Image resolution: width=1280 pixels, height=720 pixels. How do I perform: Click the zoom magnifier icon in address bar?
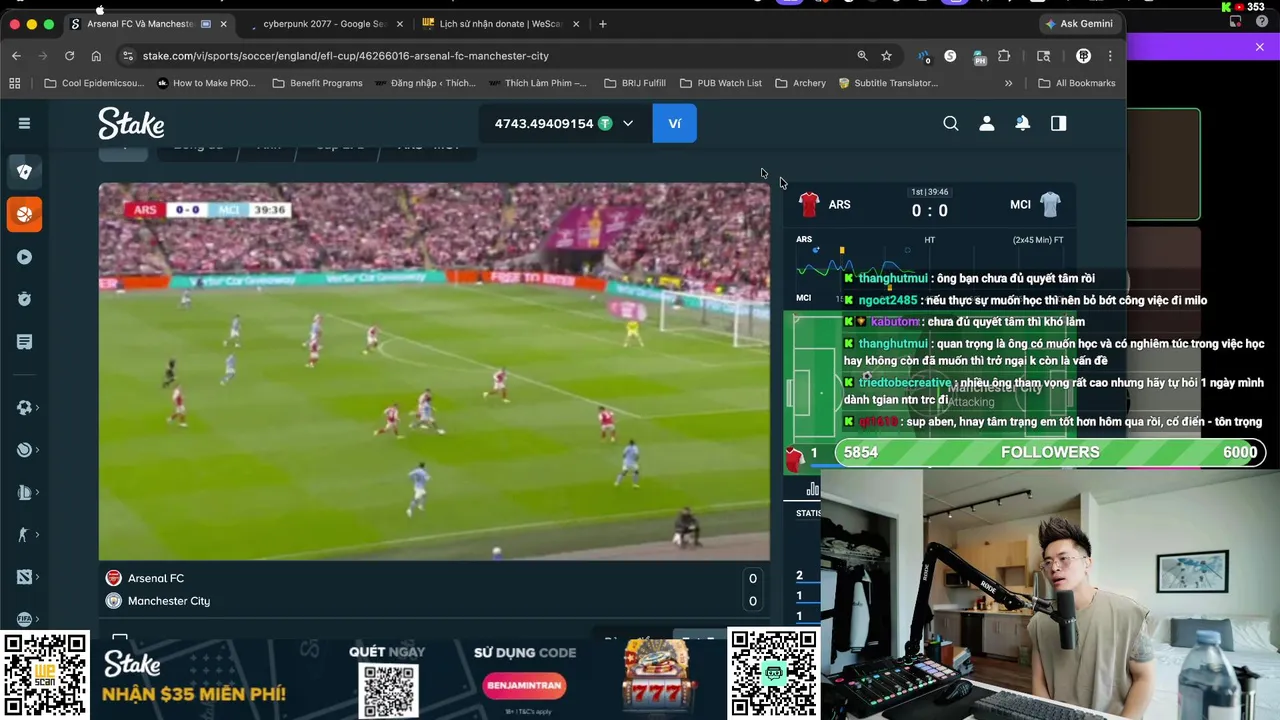click(862, 56)
